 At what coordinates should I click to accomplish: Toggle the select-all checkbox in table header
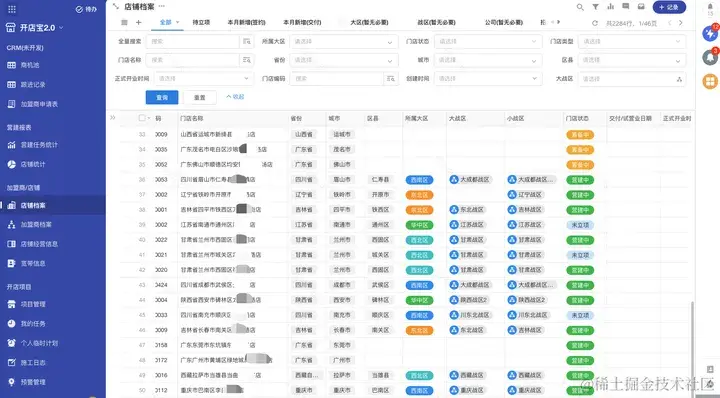[x=142, y=118]
